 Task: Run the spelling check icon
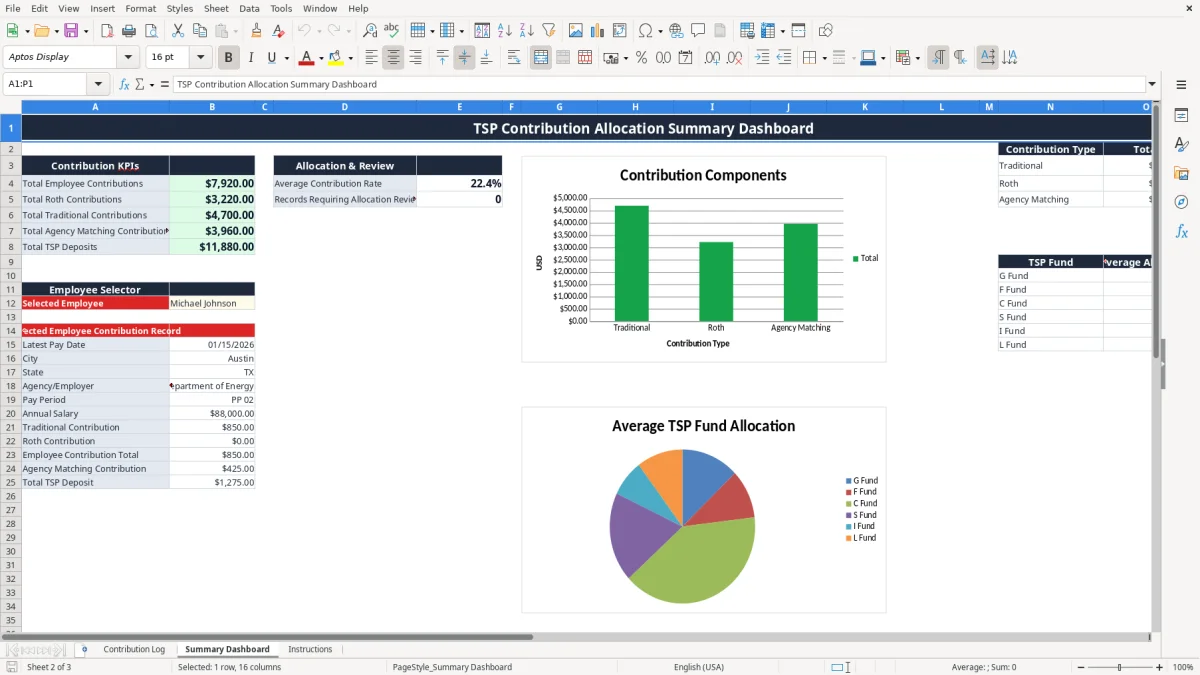[x=392, y=31]
